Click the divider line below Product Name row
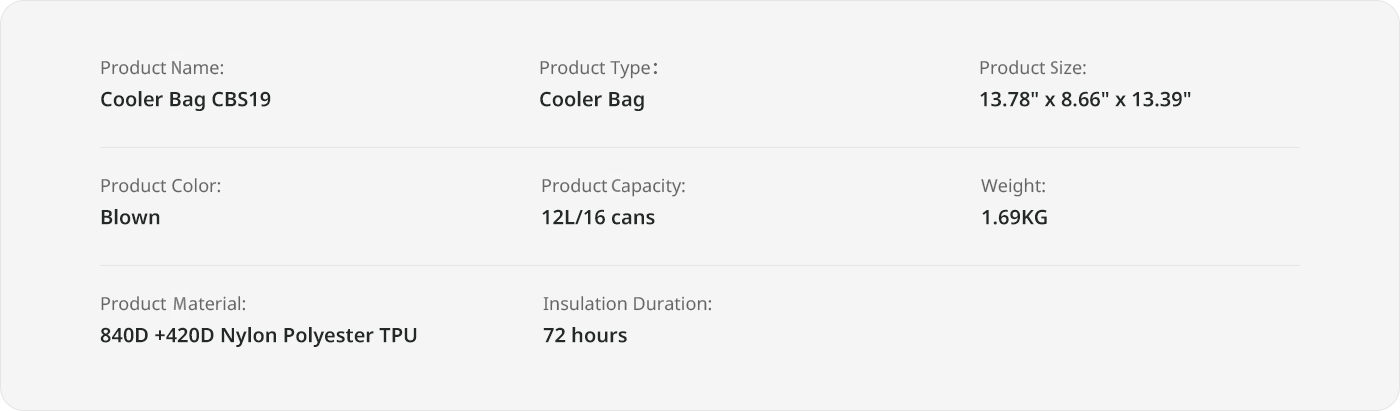 [x=700, y=147]
